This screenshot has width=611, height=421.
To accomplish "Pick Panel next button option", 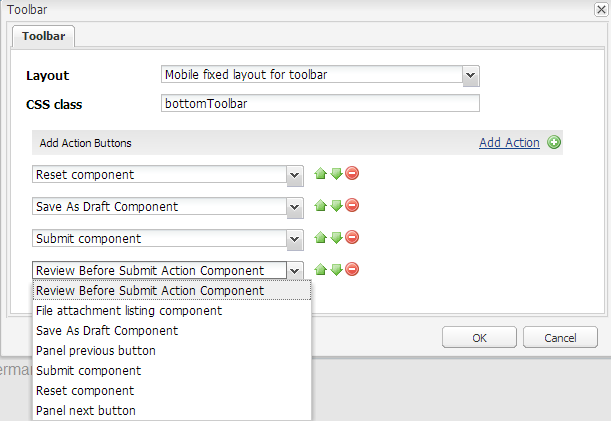I will pyautogui.click(x=86, y=411).
